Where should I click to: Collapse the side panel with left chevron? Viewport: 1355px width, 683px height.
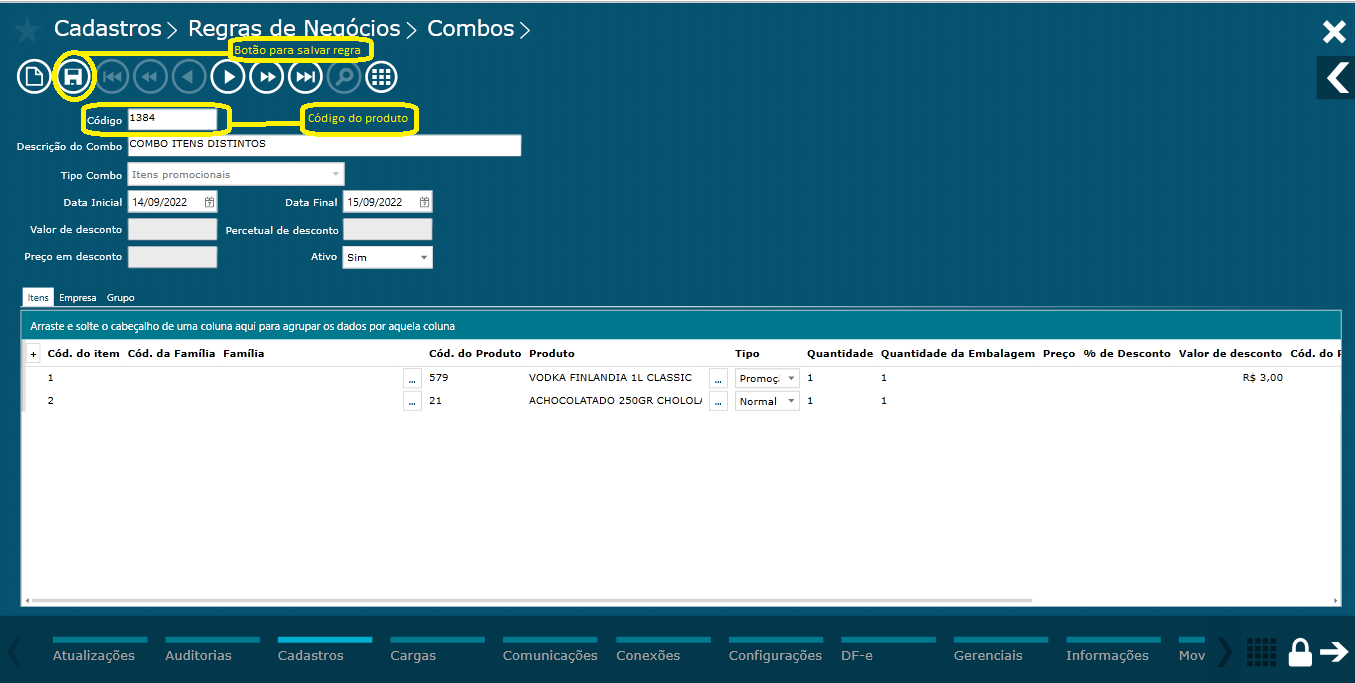1336,77
